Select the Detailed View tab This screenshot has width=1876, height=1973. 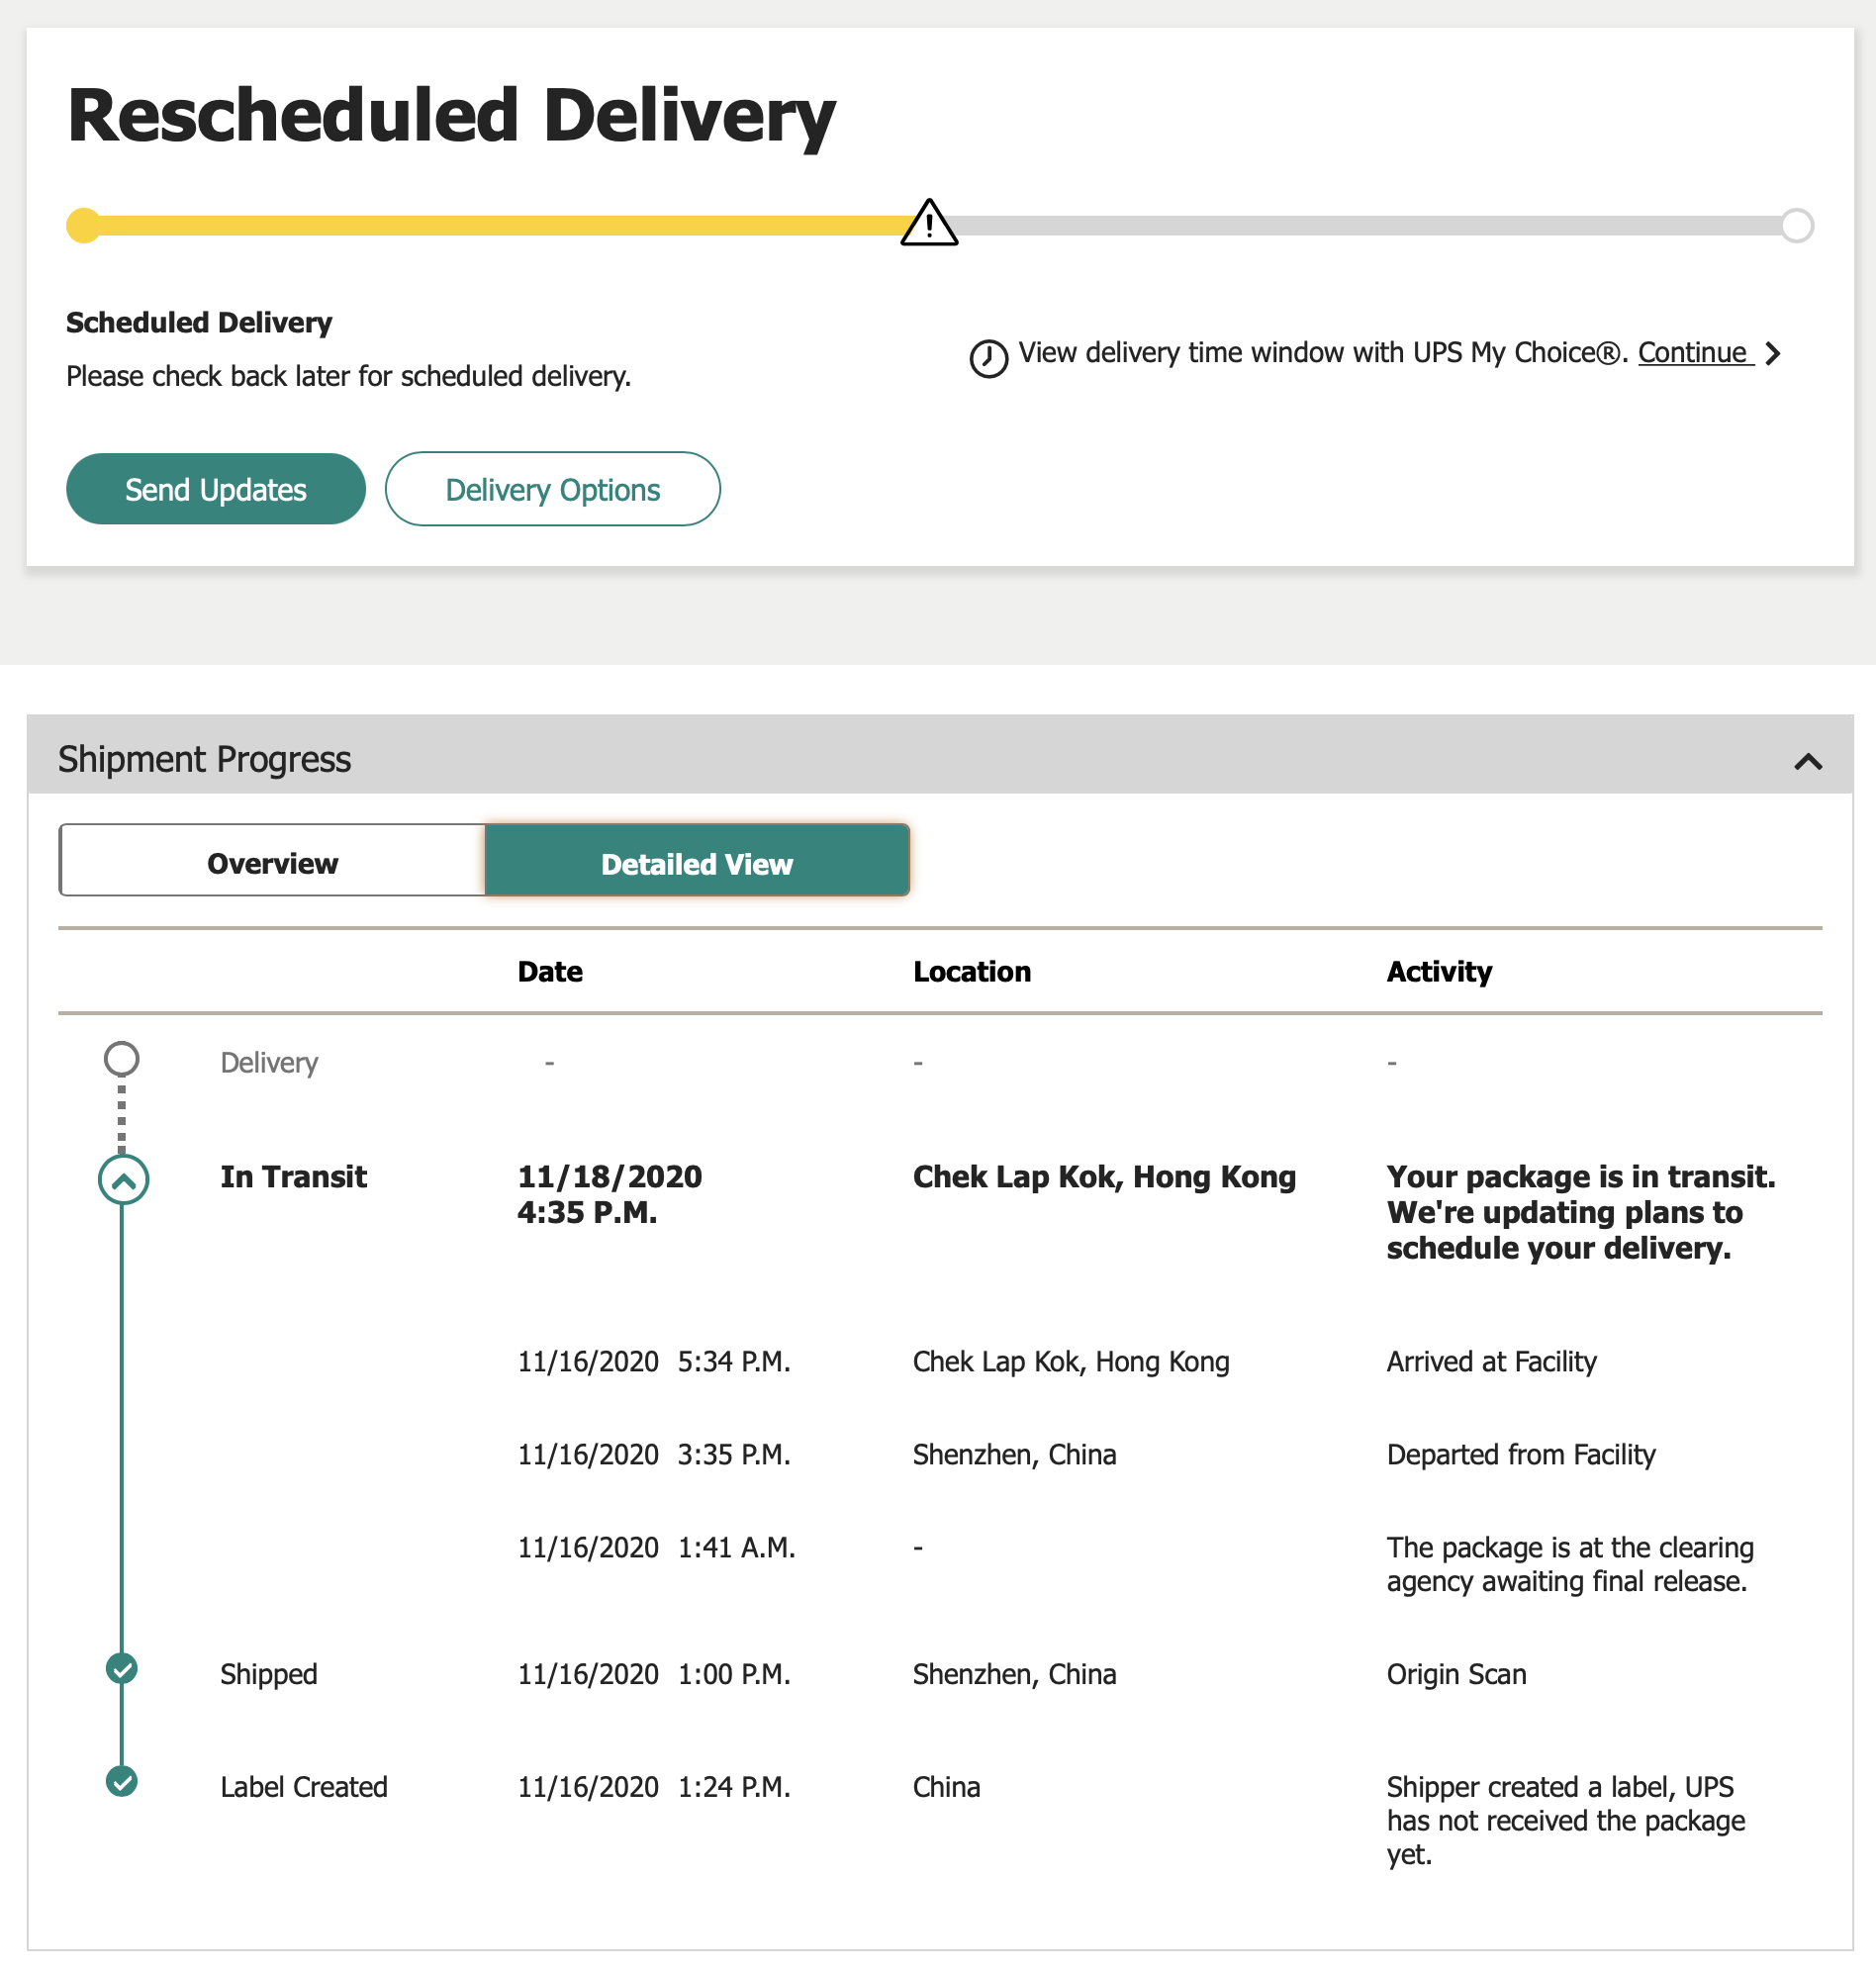pos(697,862)
